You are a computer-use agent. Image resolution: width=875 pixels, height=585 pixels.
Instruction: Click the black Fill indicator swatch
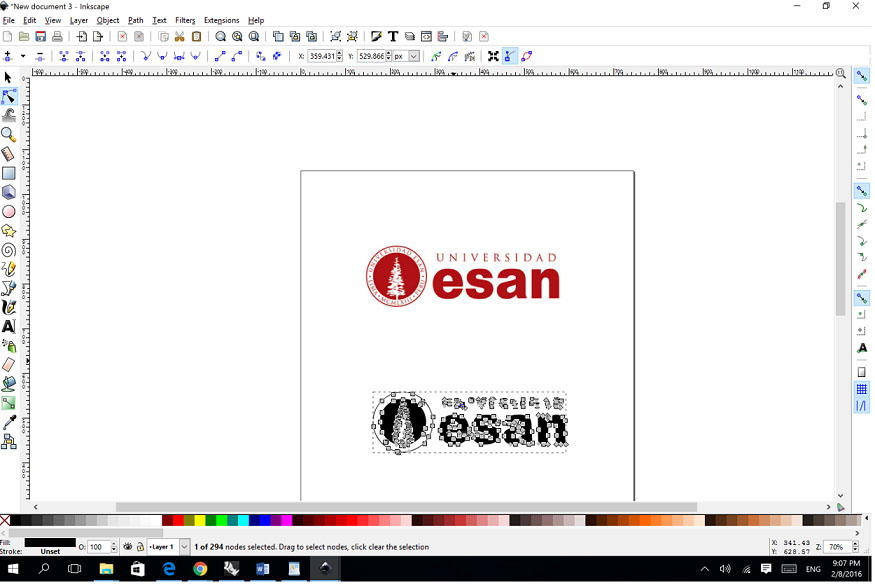point(50,543)
